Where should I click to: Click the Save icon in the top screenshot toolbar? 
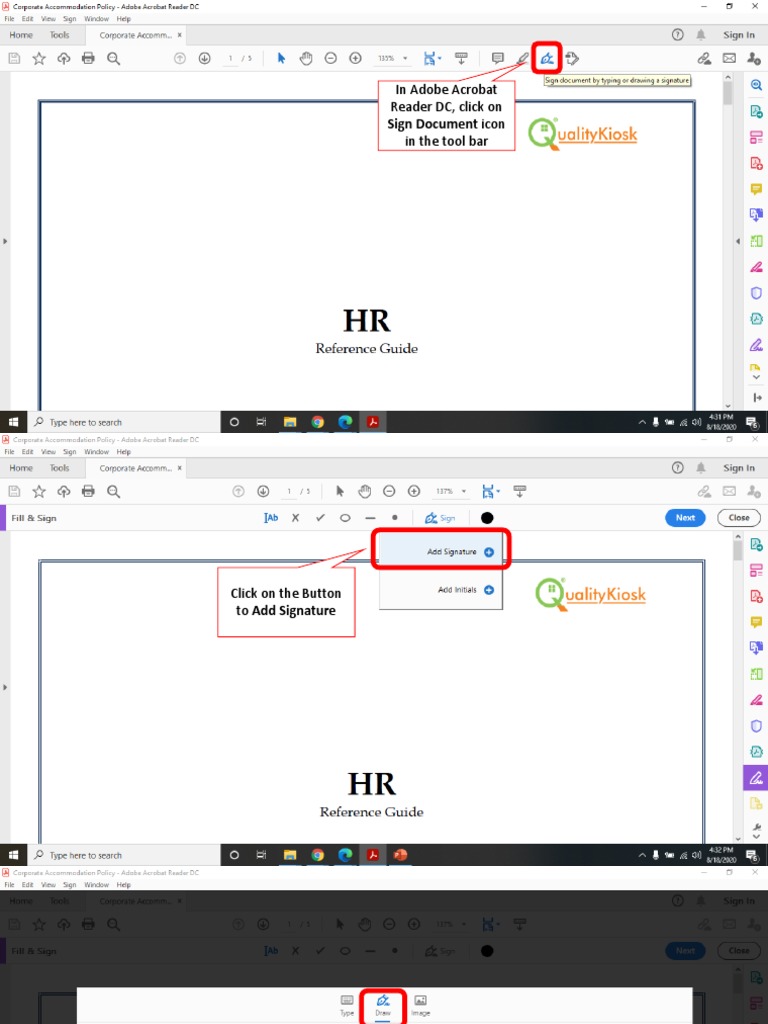tap(14, 58)
